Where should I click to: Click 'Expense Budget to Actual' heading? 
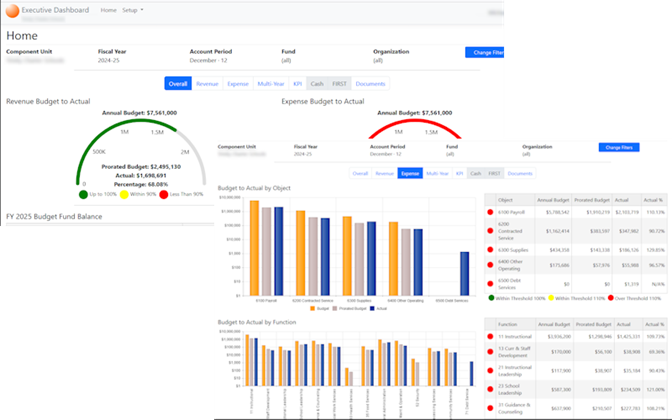[323, 102]
